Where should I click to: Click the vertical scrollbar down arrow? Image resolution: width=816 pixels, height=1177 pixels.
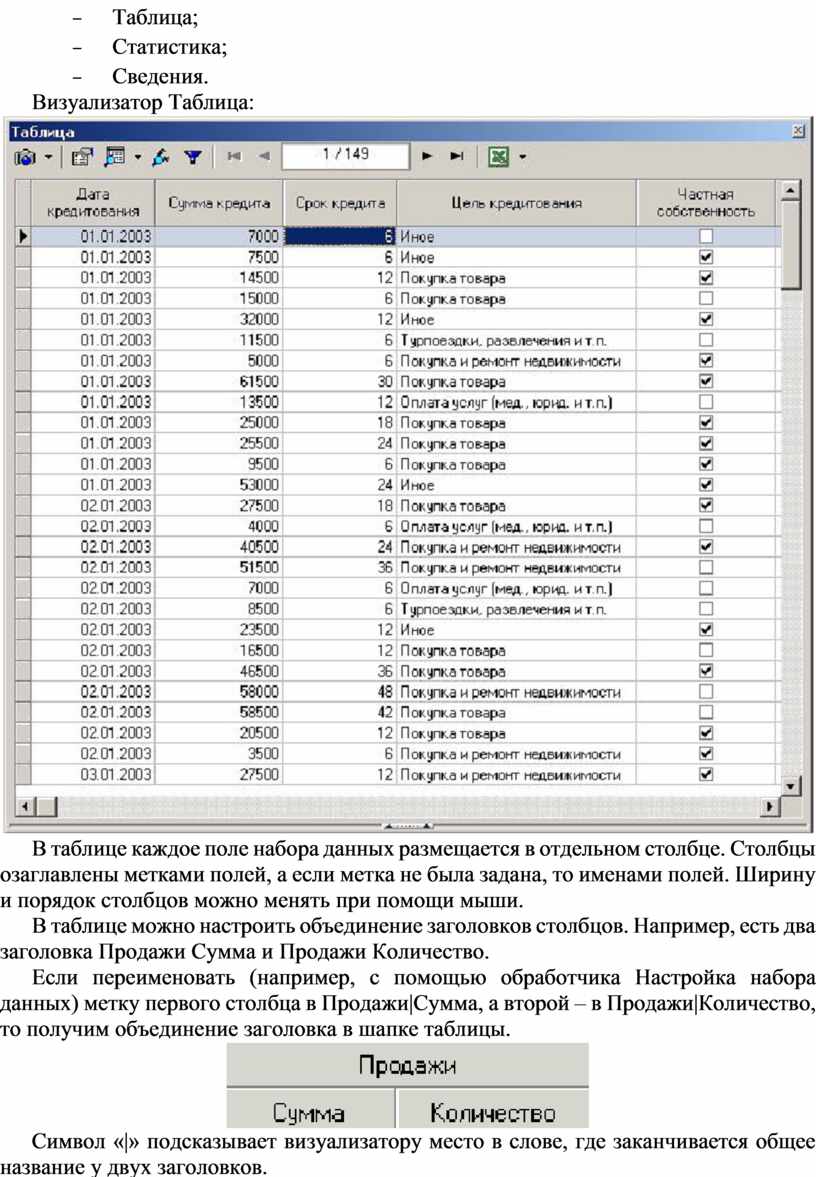[790, 786]
